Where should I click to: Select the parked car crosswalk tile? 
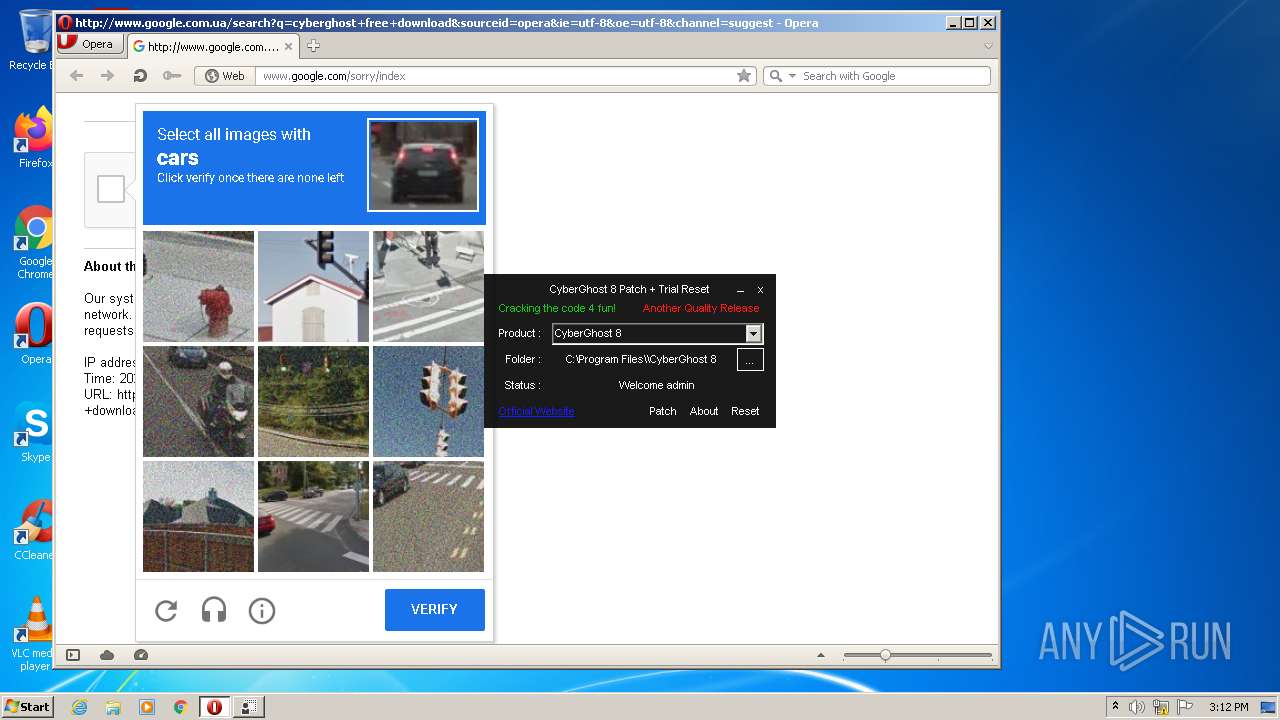428,516
